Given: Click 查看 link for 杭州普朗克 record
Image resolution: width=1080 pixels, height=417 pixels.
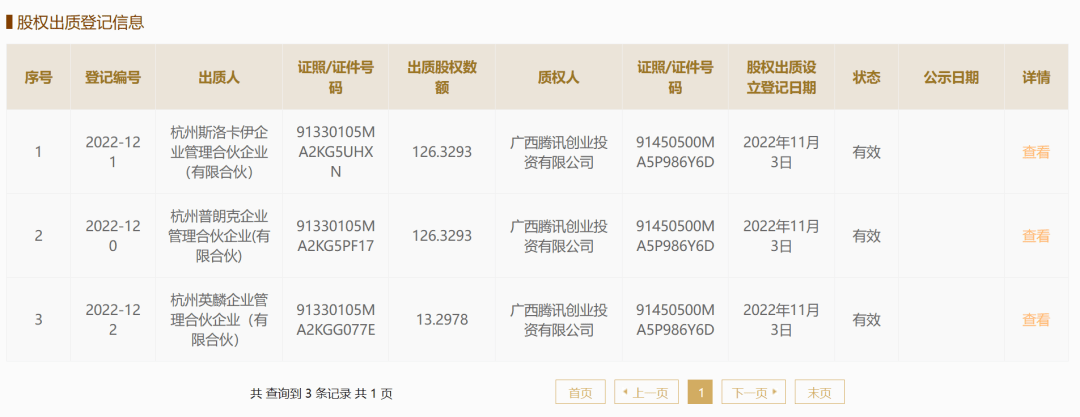Looking at the screenshot, I should [x=1035, y=236].
